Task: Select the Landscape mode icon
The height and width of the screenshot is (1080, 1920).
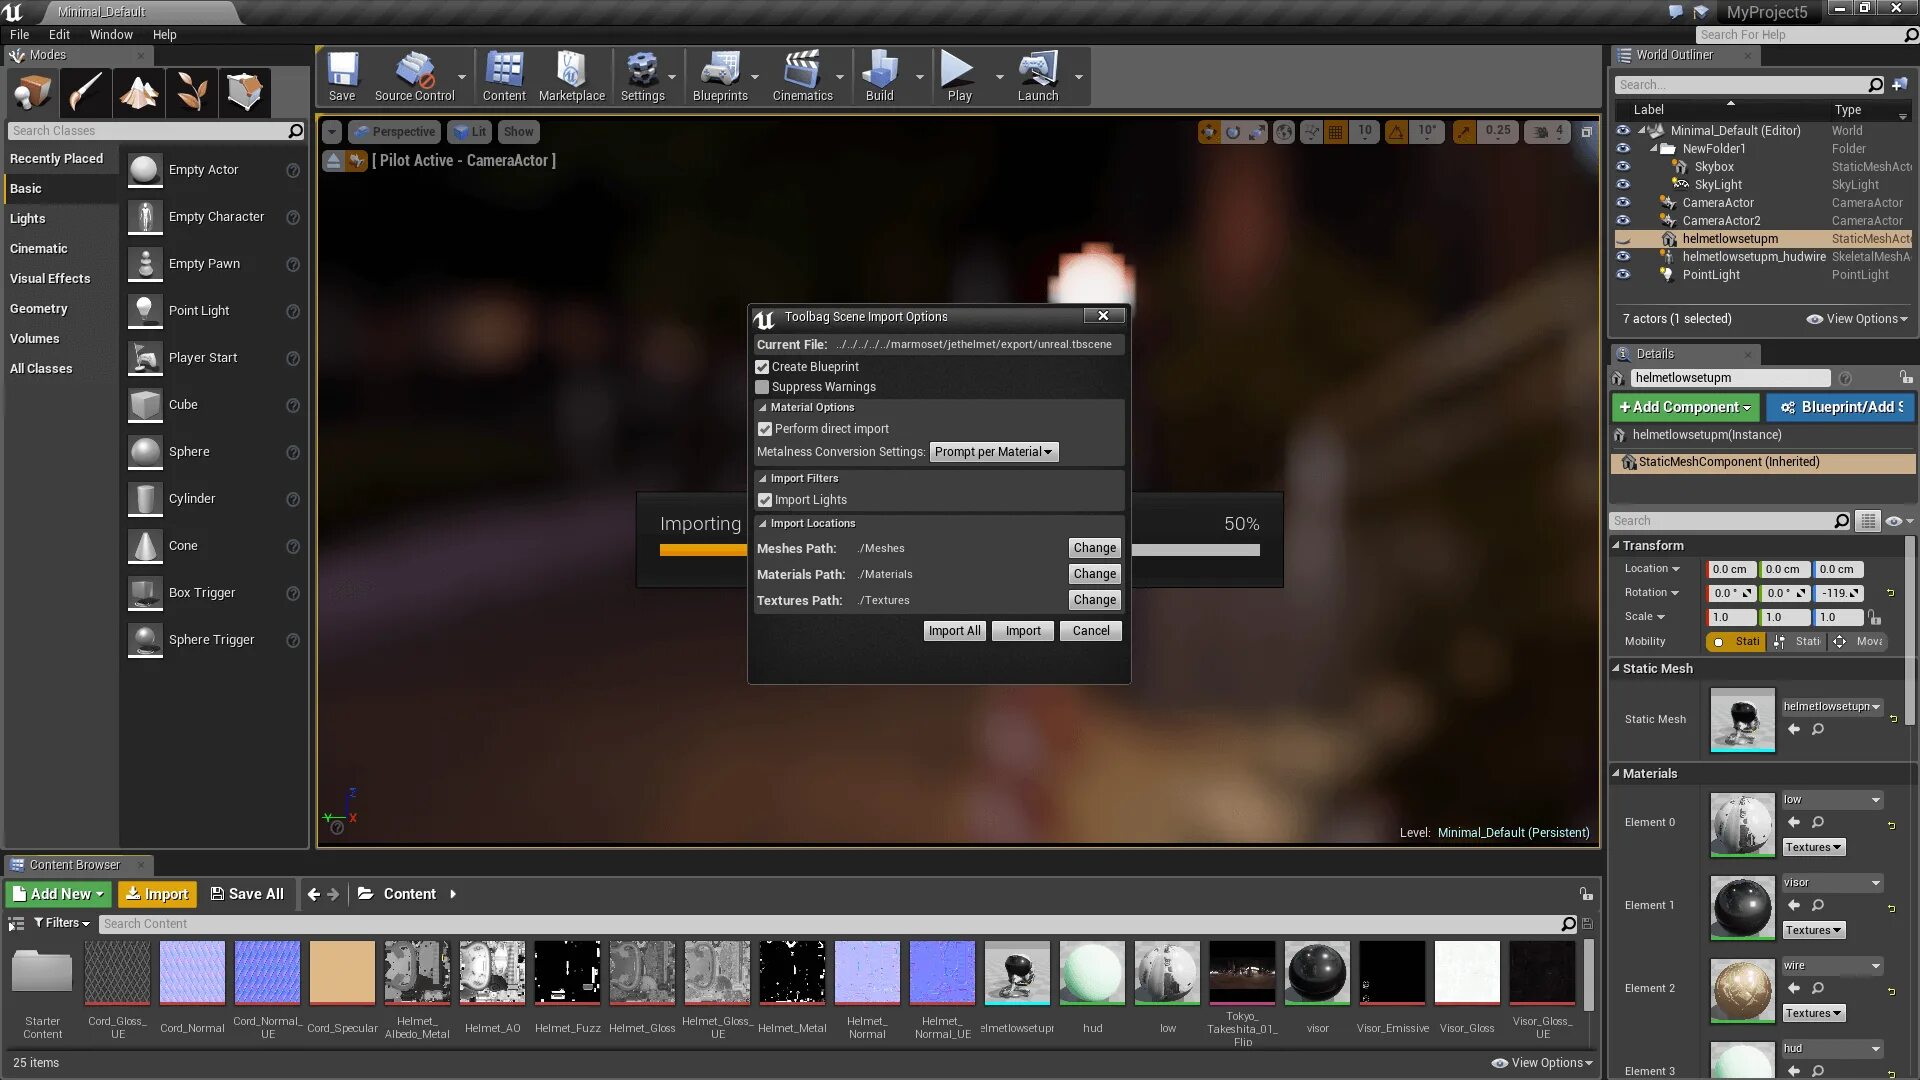Action: (x=139, y=92)
